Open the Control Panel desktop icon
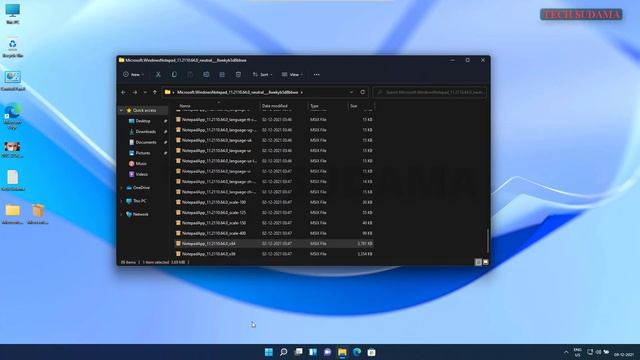The image size is (640, 360). (x=13, y=81)
